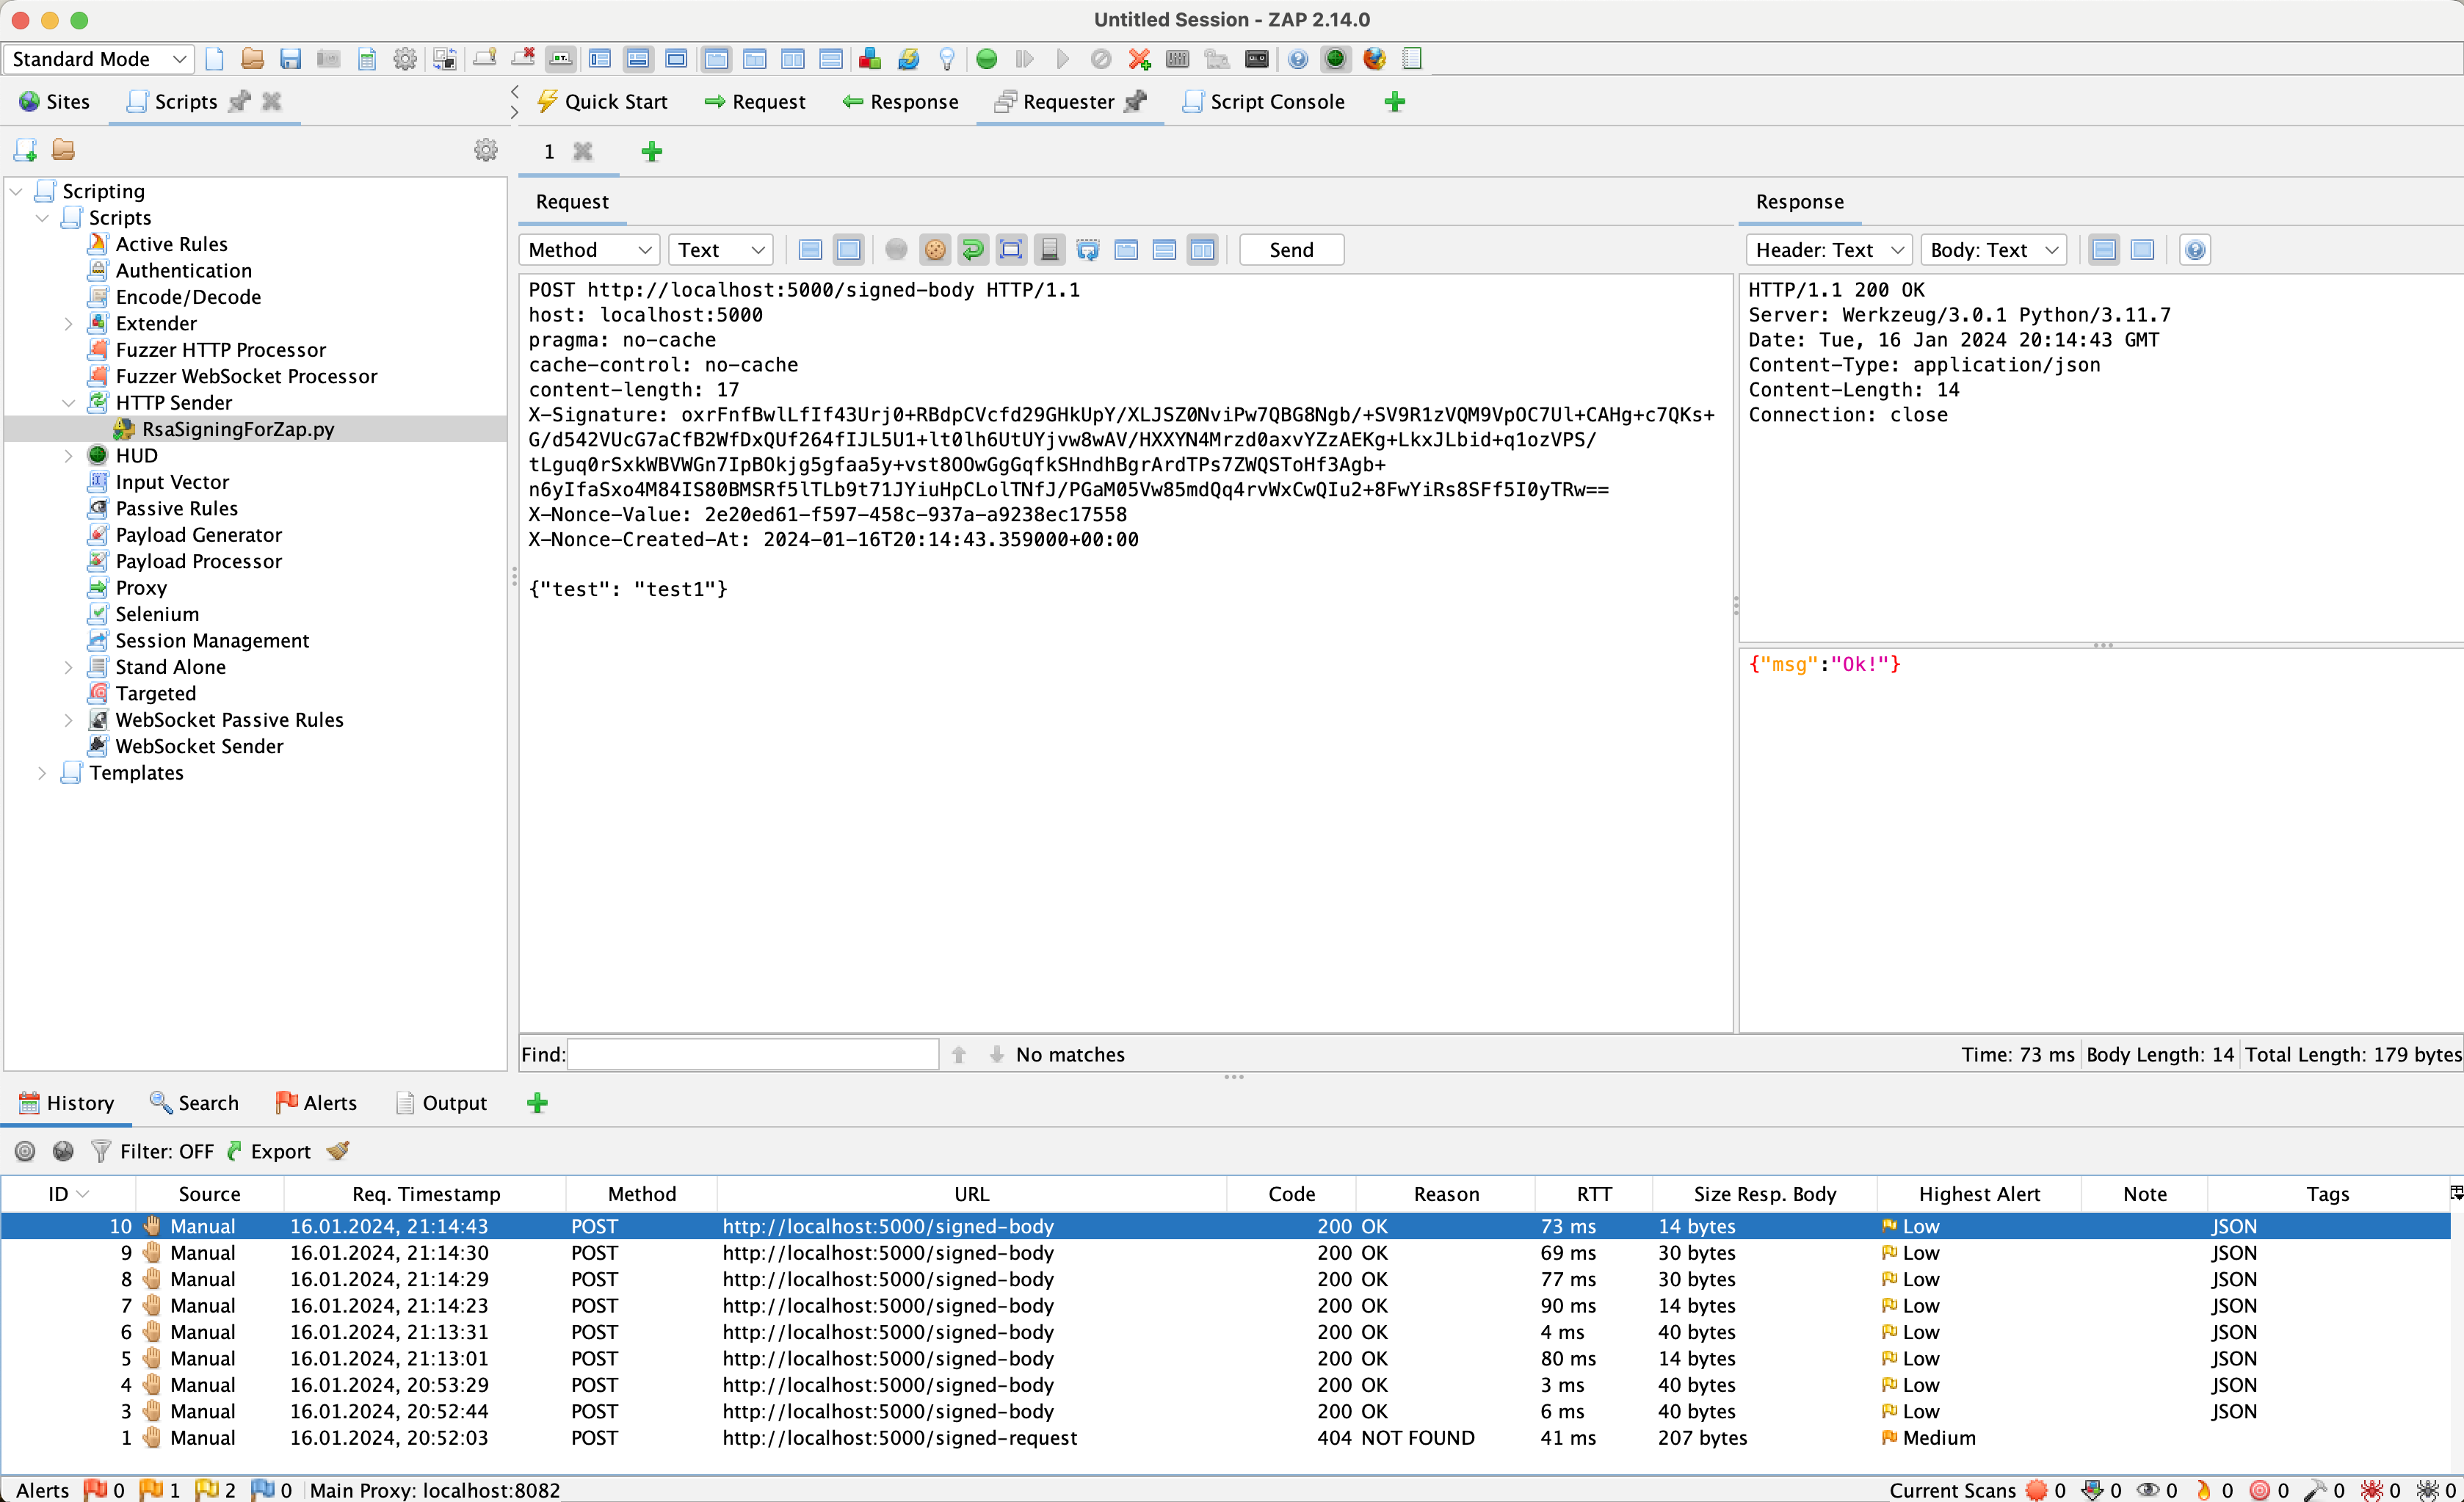Click the ZAP Help question mark icon
This screenshot has width=2464, height=1502.
(x=1297, y=59)
